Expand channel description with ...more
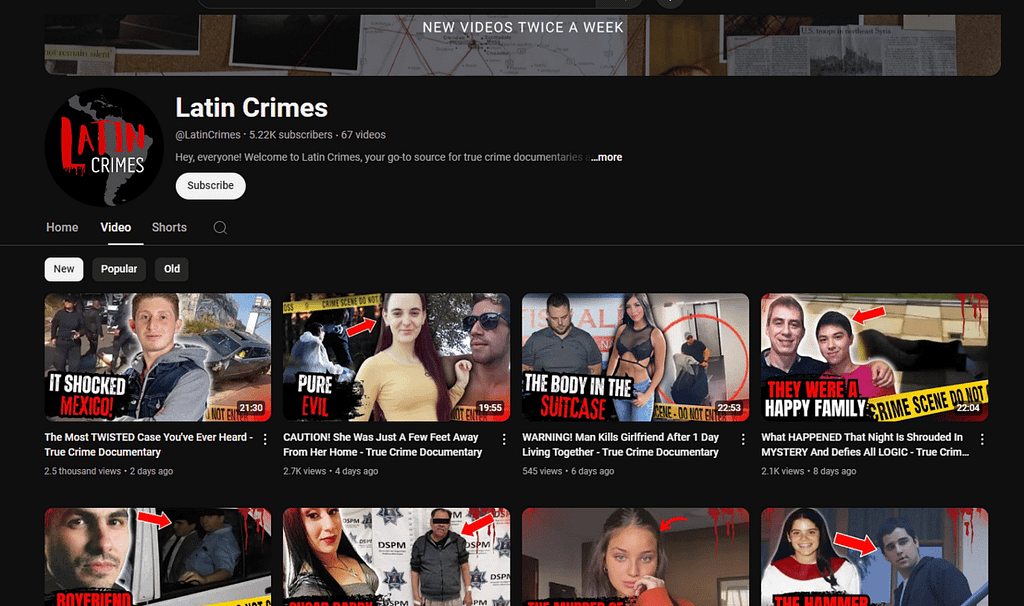Viewport: 1024px width, 606px height. (607, 157)
